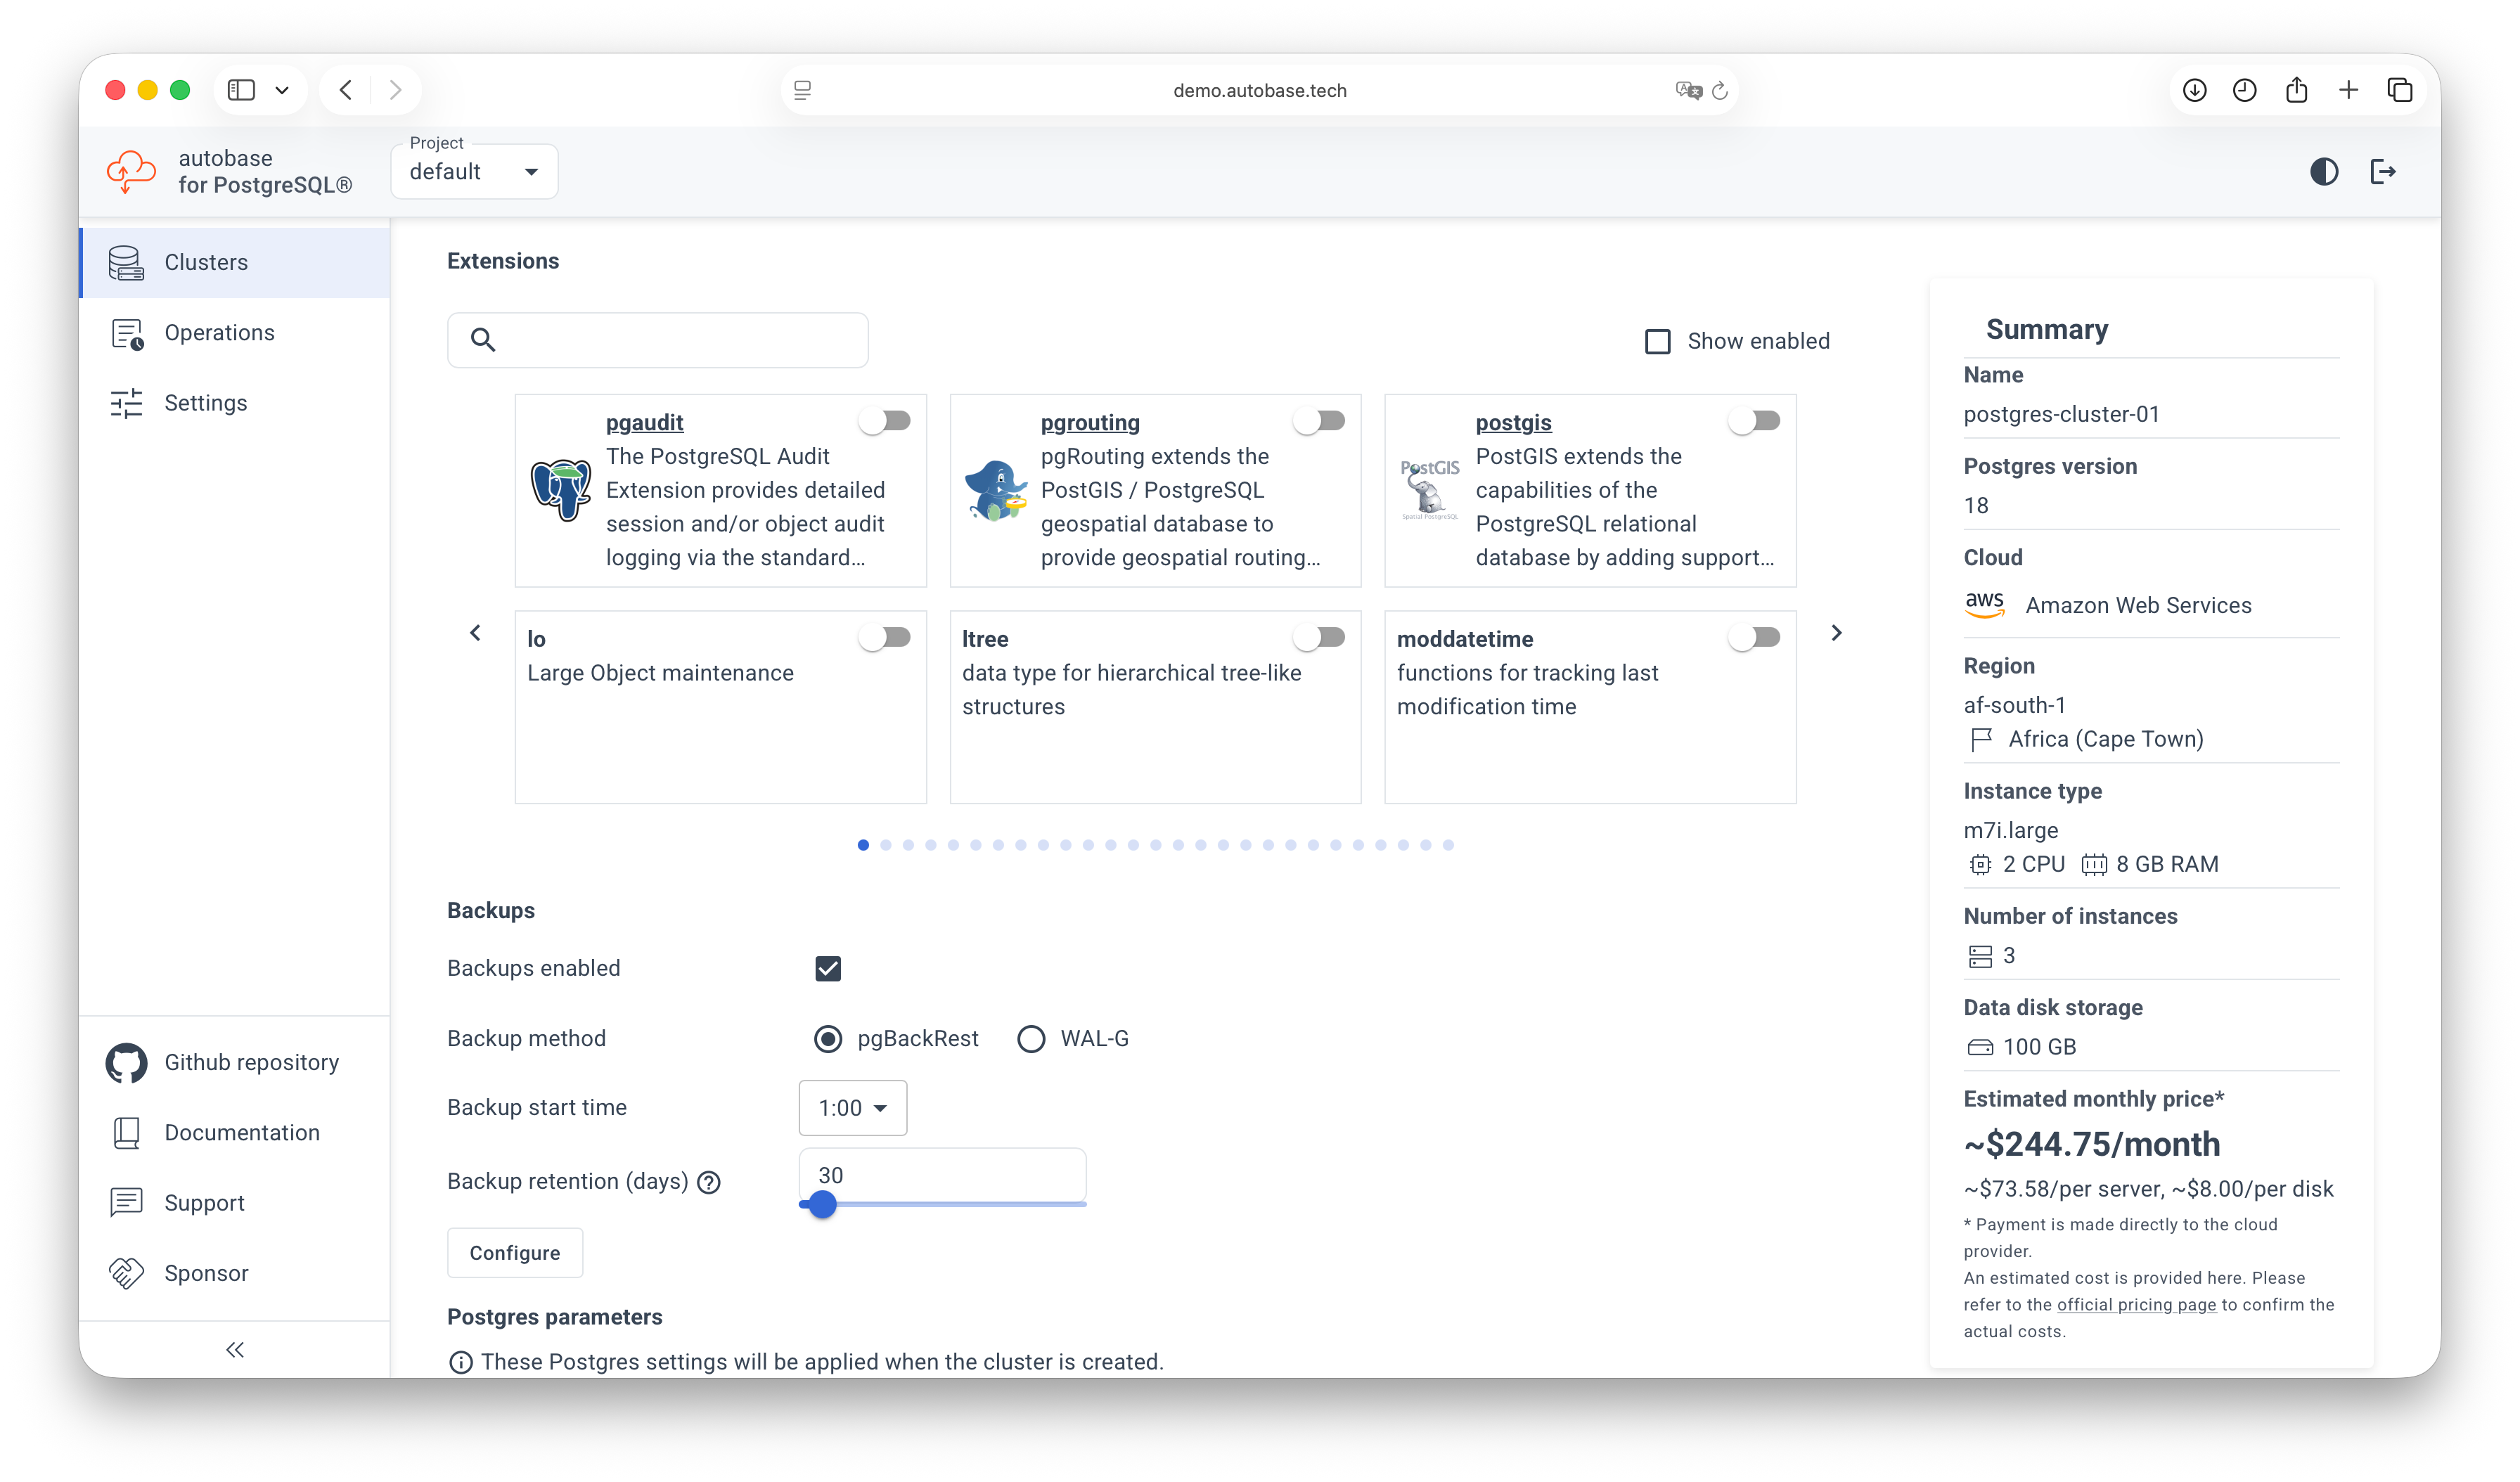This screenshot has height=1482, width=2520.
Task: Open the Backup start time dropdown
Action: [852, 1107]
